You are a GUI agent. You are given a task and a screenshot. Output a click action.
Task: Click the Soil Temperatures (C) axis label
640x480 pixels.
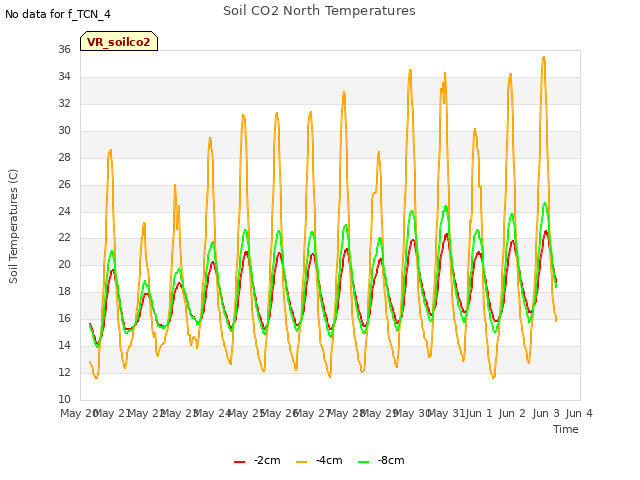[x=13, y=226]
